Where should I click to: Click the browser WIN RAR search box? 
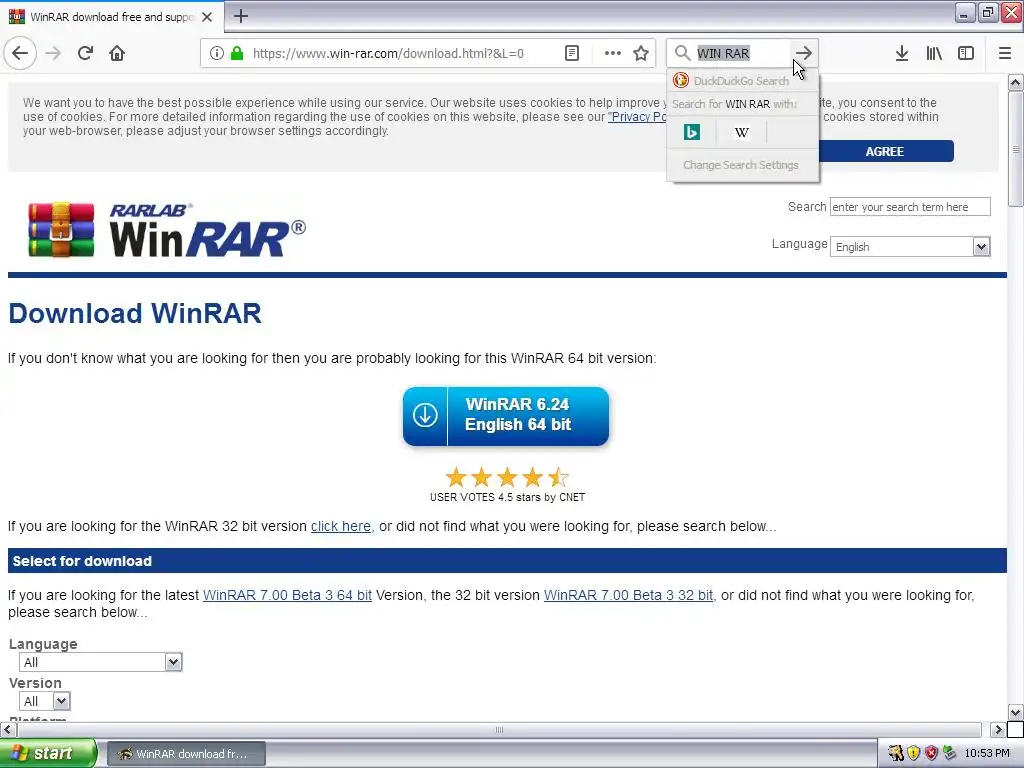point(741,53)
